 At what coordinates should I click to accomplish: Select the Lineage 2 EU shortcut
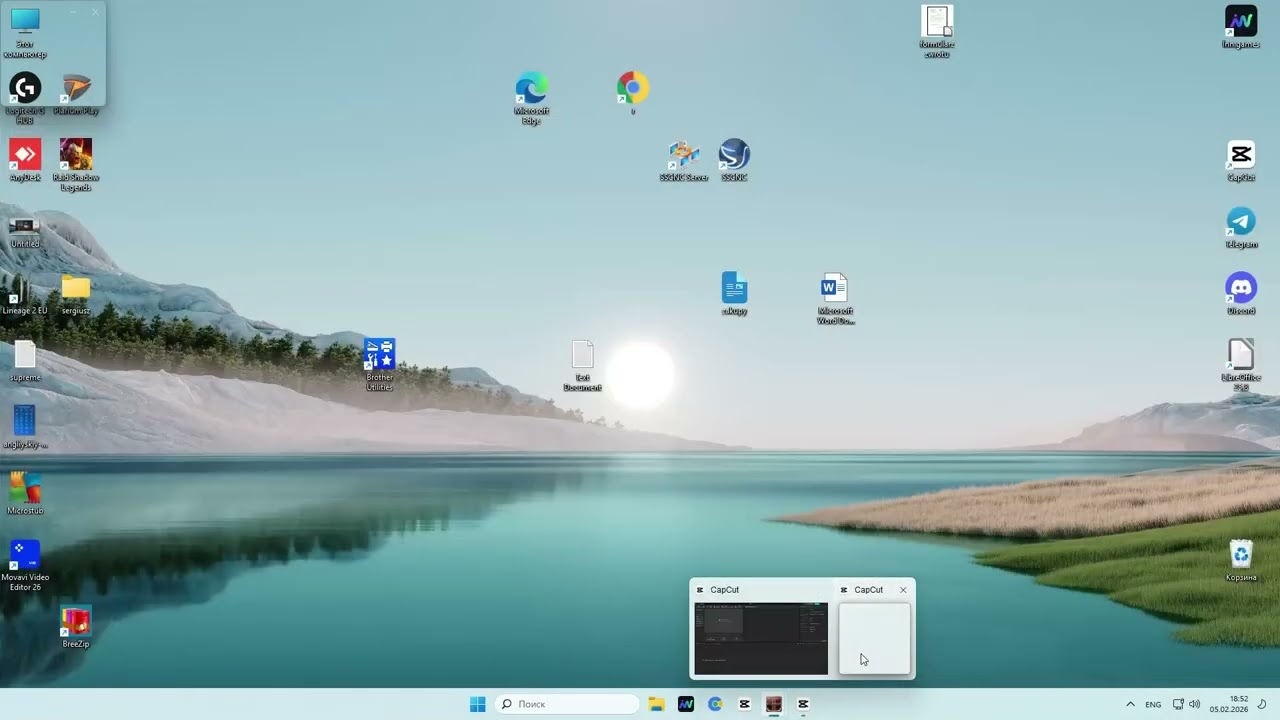[25, 294]
